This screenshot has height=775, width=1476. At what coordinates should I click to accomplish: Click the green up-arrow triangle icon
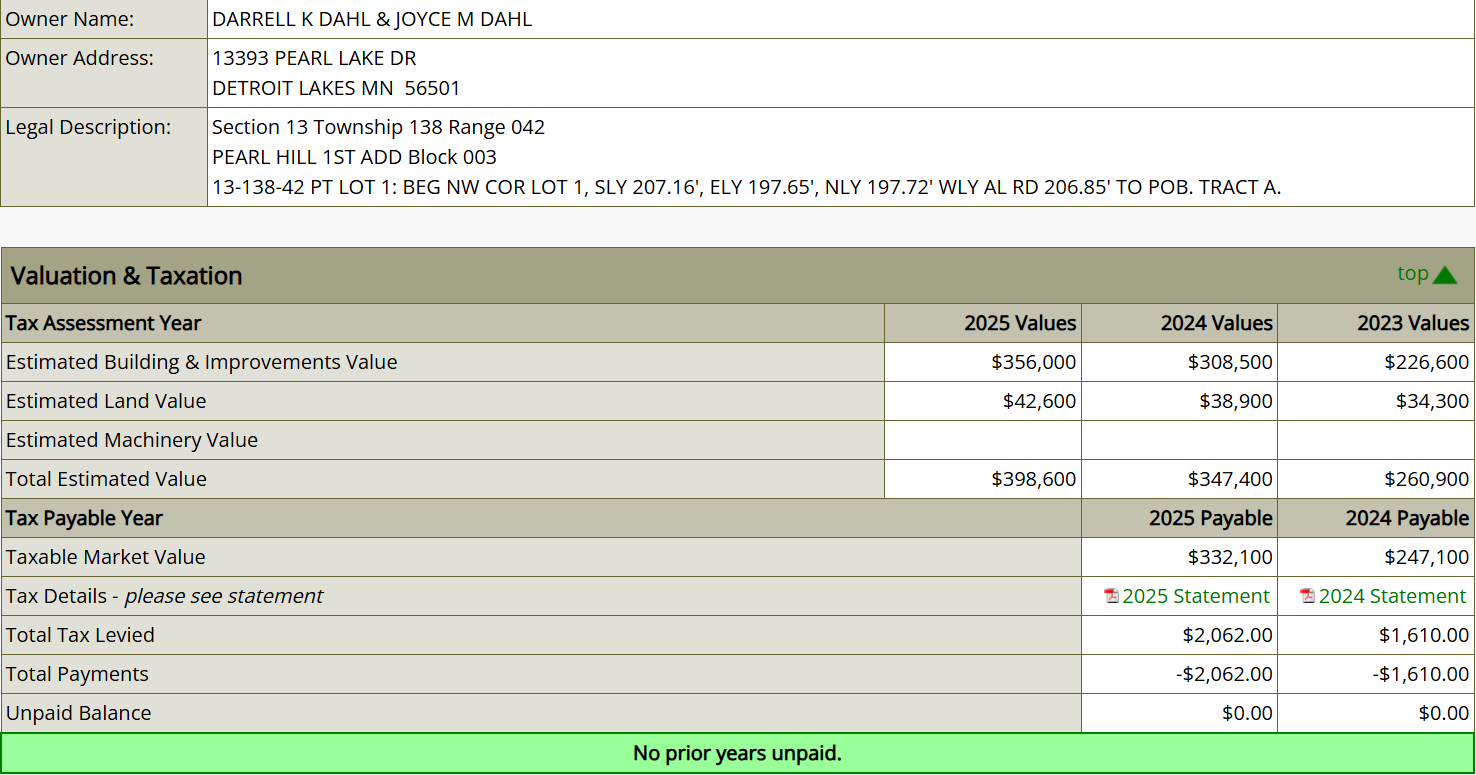coord(1445,275)
